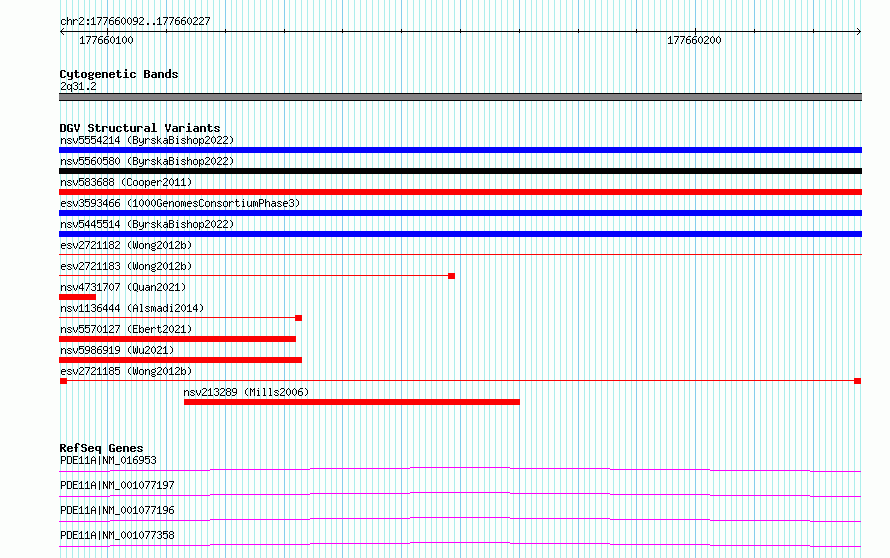890x558 pixels.
Task: Click the blue bar under nsv5554214
Action: (x=460, y=150)
